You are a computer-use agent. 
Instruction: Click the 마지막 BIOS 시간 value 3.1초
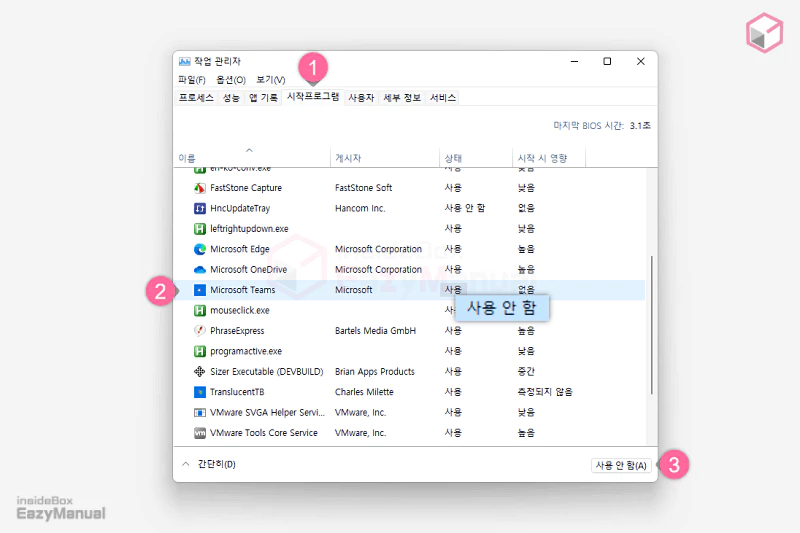click(640, 125)
